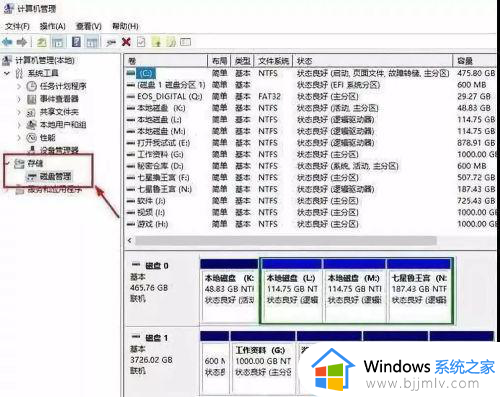500x397 pixels.
Task: Expand the 任务计划程序 node chevron
Action: (x=19, y=86)
